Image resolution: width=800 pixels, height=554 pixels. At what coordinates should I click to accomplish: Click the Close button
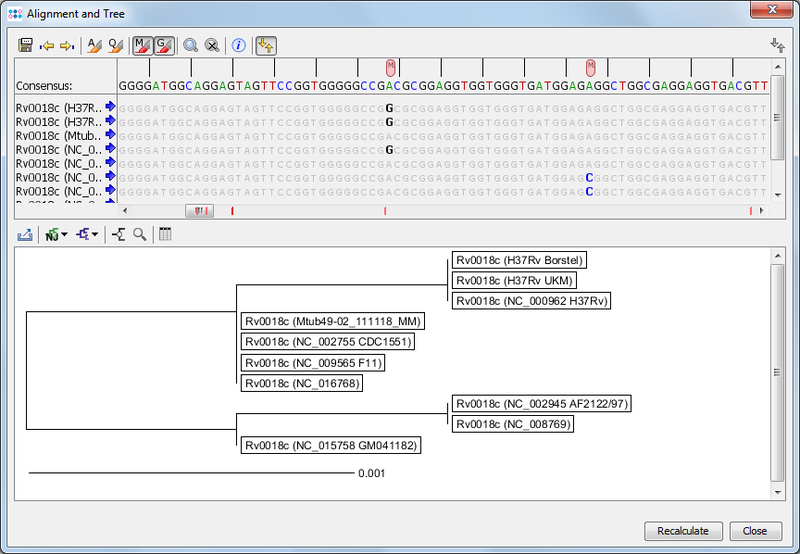[x=755, y=531]
